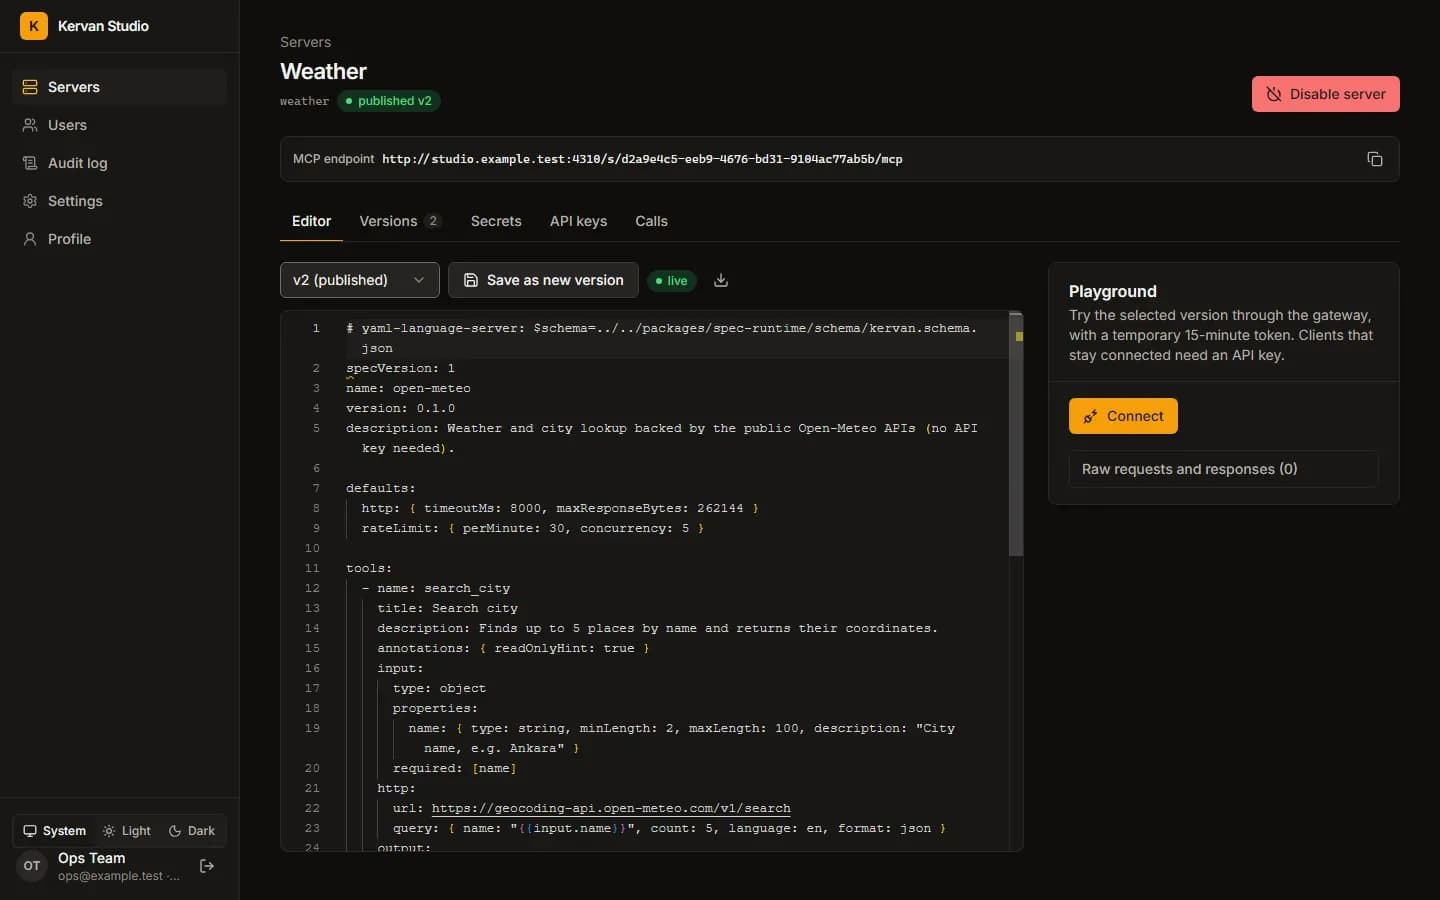Click the 'version: 0.1.0' line
The height and width of the screenshot is (900, 1440).
pos(400,408)
